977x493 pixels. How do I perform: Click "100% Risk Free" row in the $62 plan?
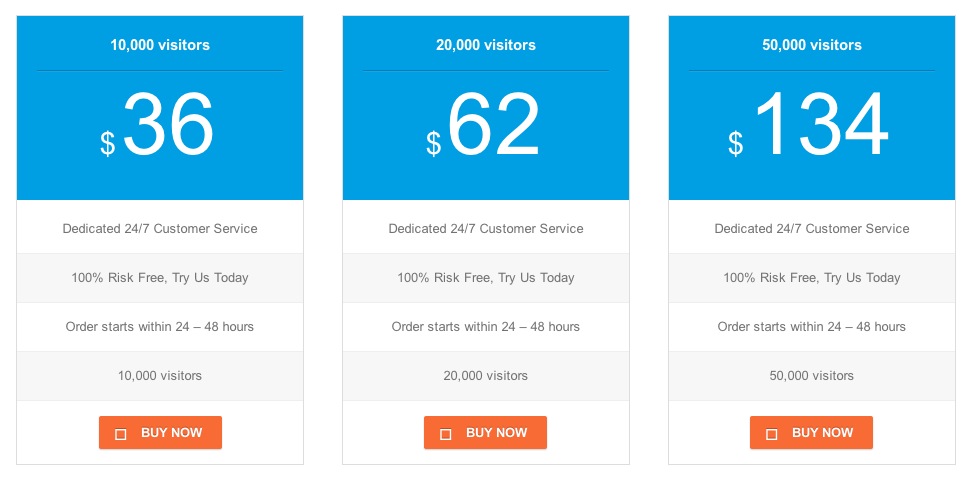click(486, 278)
